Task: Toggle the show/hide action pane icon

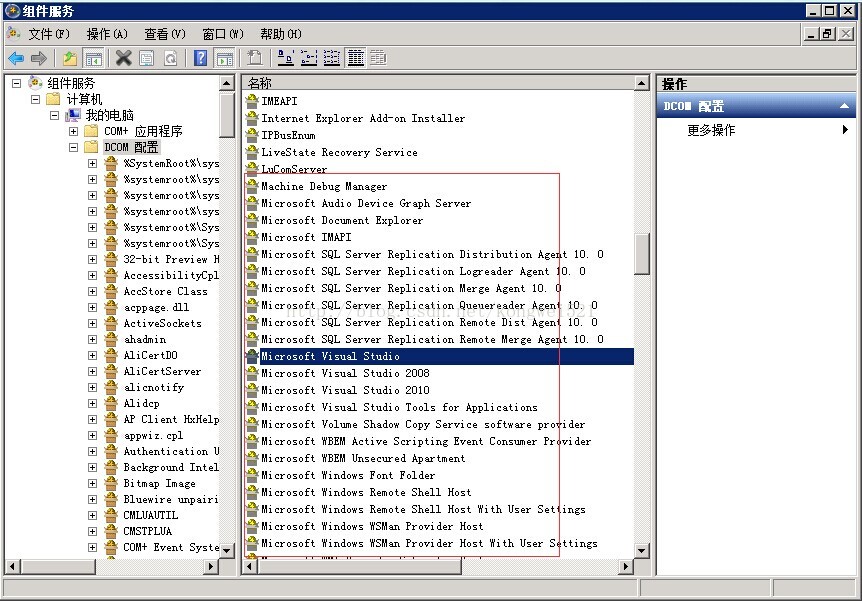Action: pos(225,58)
